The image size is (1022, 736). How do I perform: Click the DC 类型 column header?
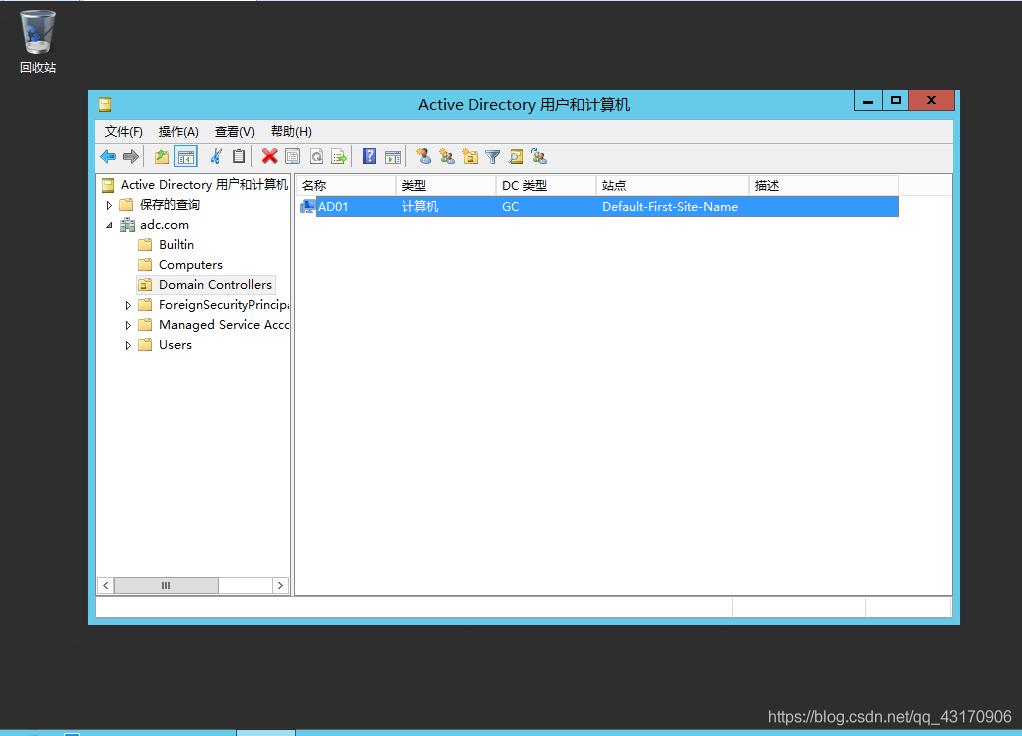point(545,185)
